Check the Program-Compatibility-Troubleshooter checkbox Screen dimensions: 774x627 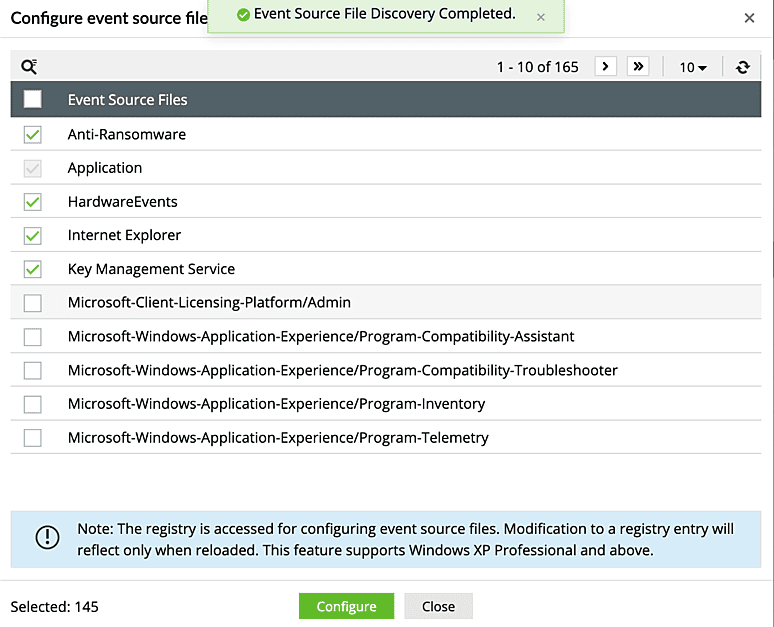pyautogui.click(x=33, y=371)
